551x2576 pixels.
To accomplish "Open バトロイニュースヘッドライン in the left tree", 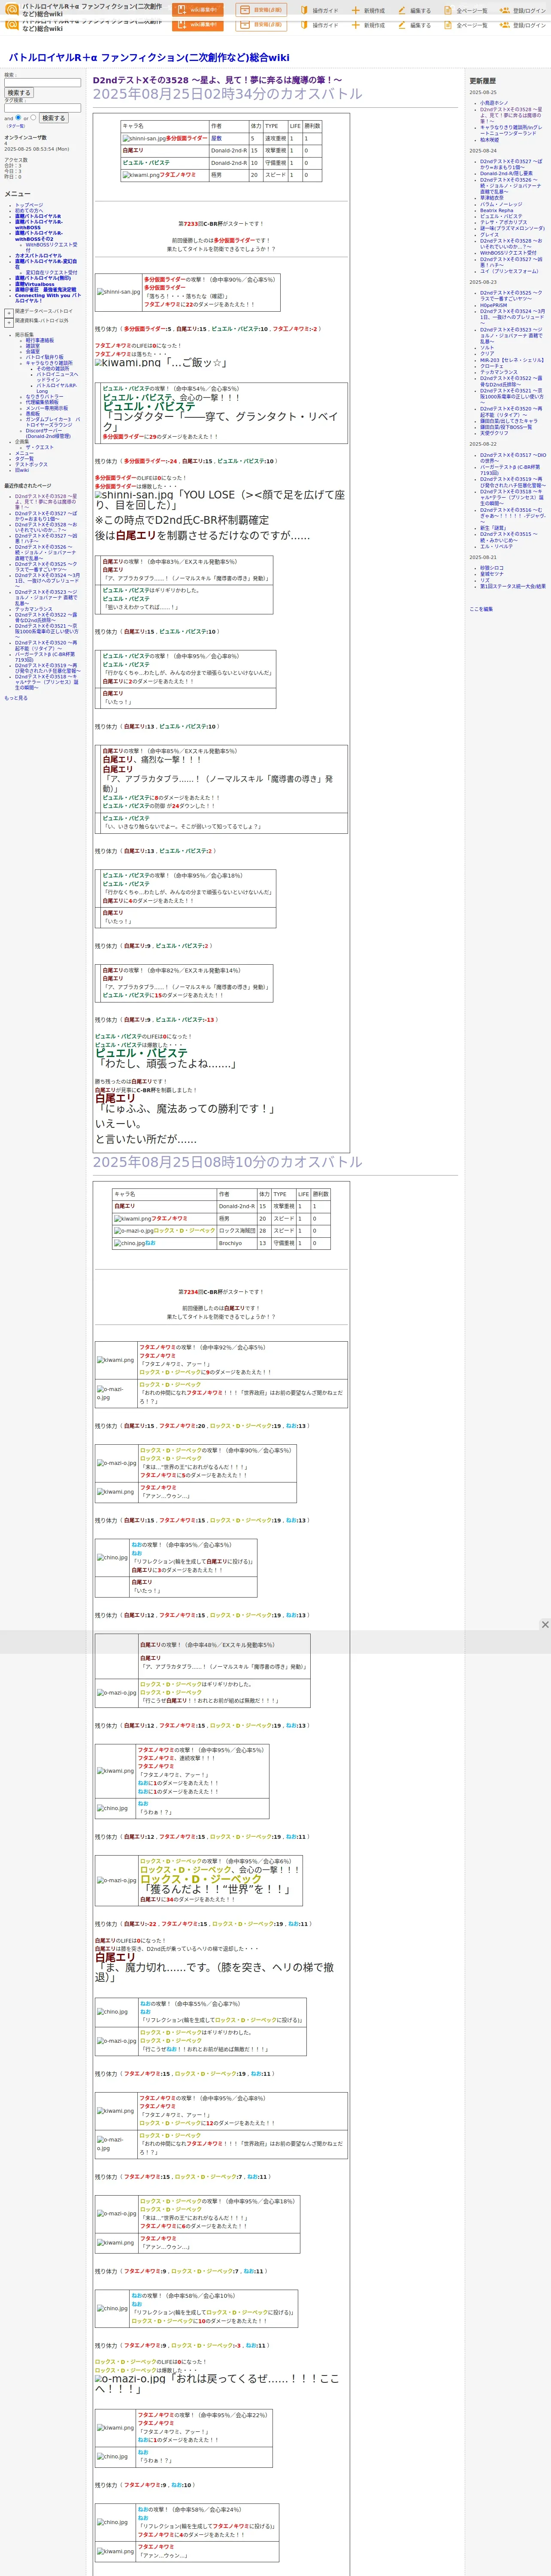I will (57, 377).
